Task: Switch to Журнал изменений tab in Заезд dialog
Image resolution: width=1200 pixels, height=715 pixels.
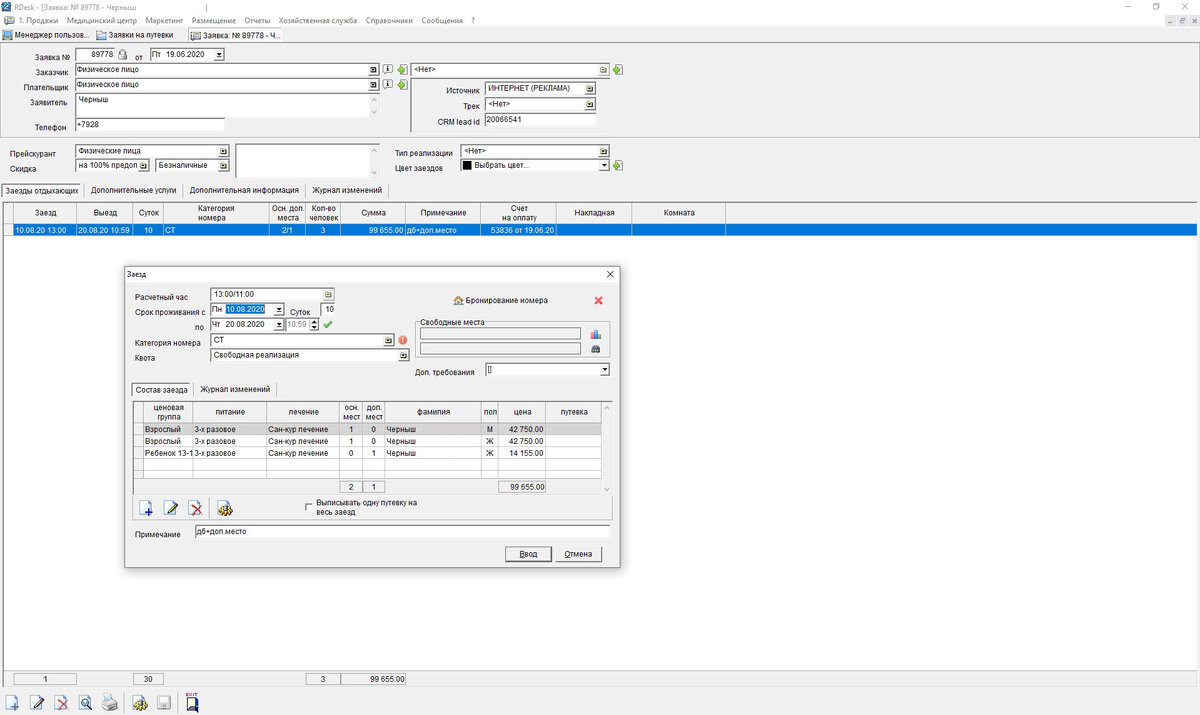Action: [234, 389]
